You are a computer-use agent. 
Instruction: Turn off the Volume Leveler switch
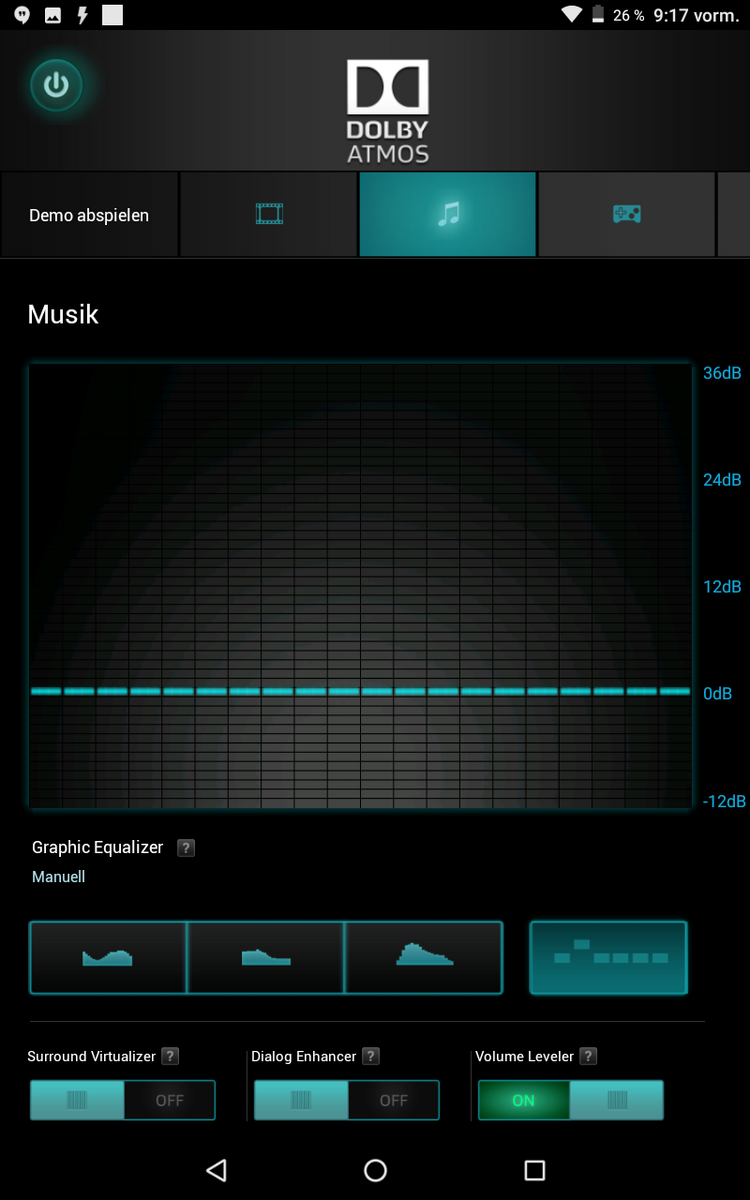pos(570,1100)
